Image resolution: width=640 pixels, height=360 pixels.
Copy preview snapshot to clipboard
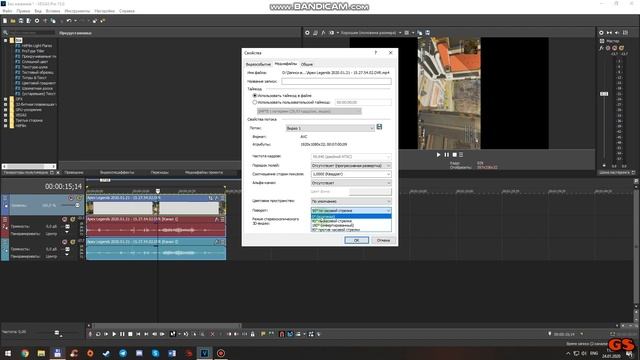pos(420,33)
